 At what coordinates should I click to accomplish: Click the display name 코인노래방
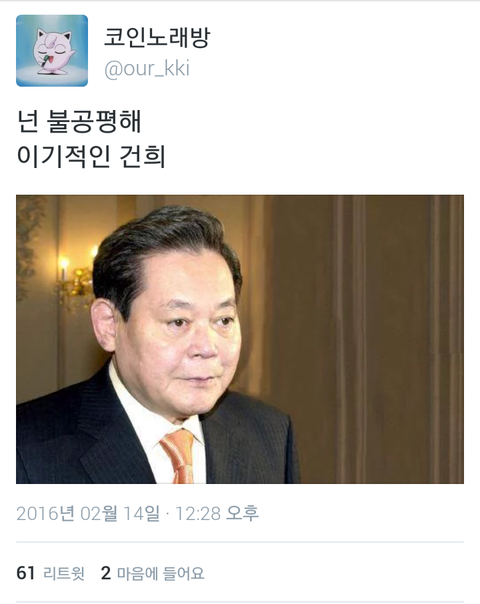click(x=157, y=38)
